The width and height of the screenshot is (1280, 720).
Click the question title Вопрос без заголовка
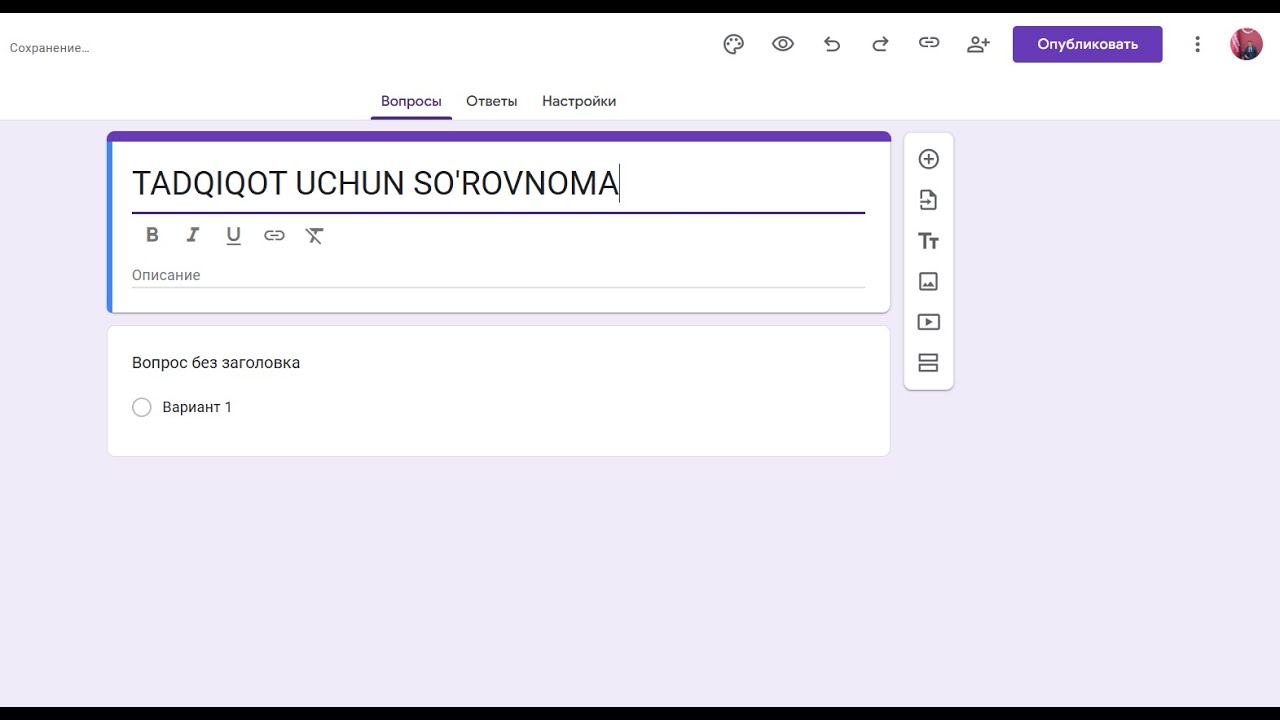pos(216,363)
